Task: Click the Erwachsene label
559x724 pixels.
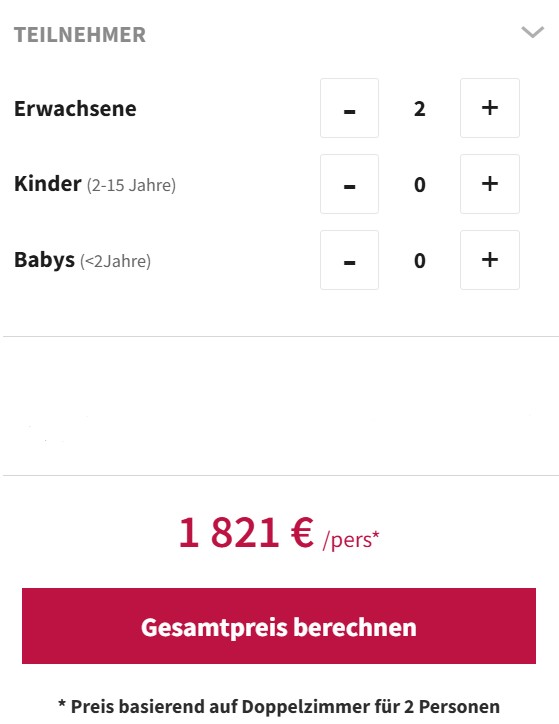Action: click(x=75, y=109)
